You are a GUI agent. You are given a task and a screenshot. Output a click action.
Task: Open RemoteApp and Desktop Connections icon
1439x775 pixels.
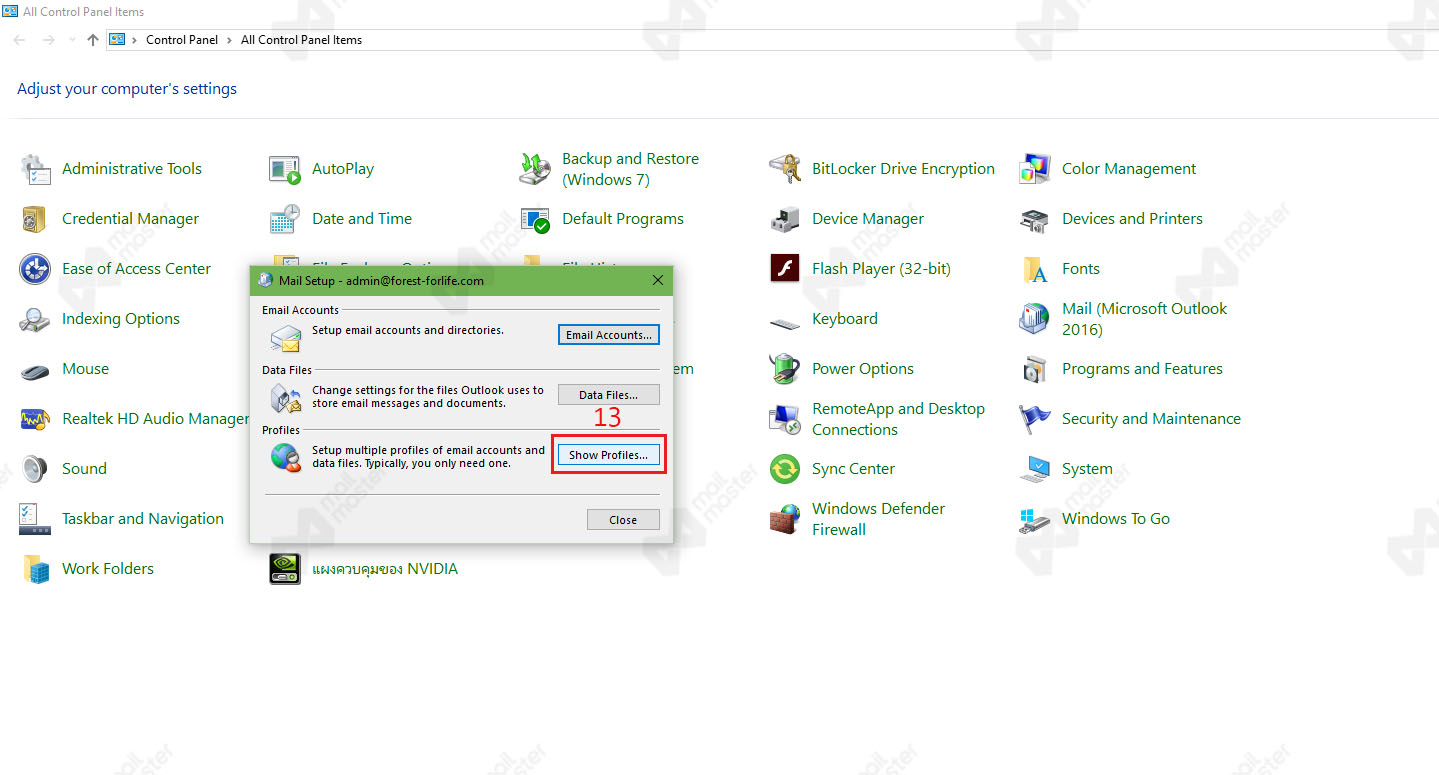785,419
